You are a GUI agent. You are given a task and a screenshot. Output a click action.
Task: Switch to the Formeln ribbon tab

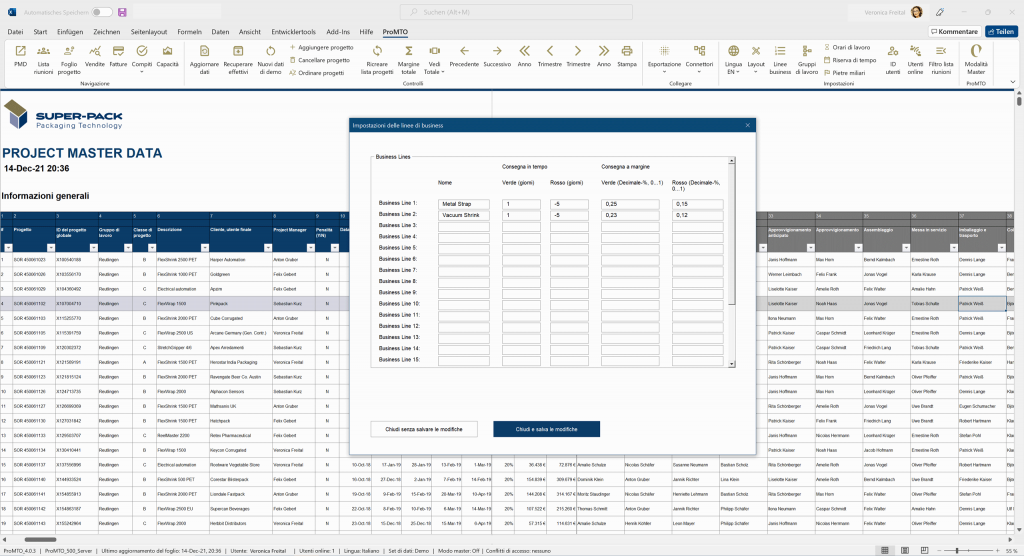tap(189, 31)
